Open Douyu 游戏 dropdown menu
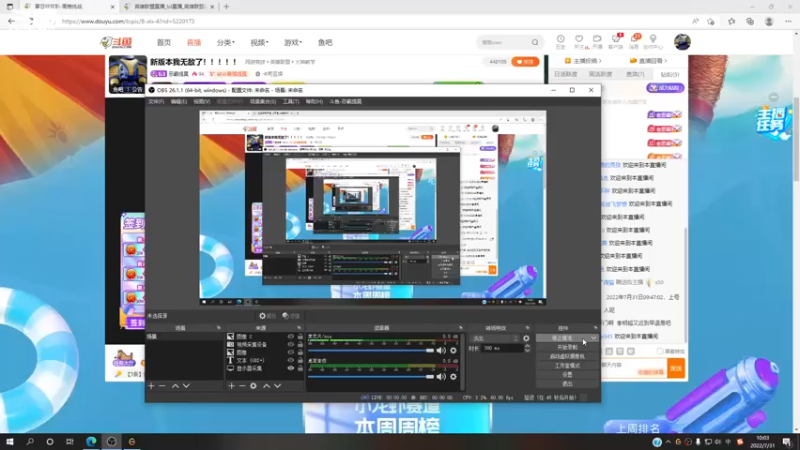 click(293, 42)
